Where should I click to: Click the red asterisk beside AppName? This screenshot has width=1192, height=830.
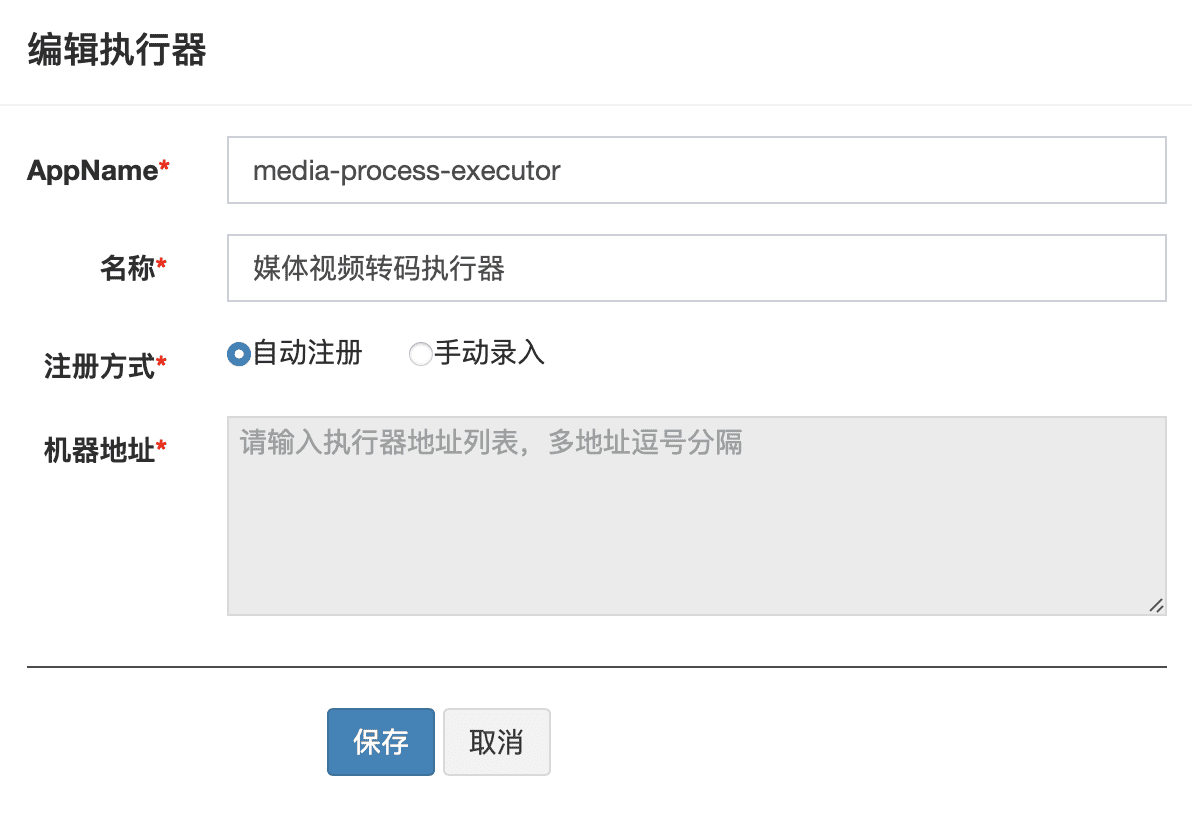[164, 169]
